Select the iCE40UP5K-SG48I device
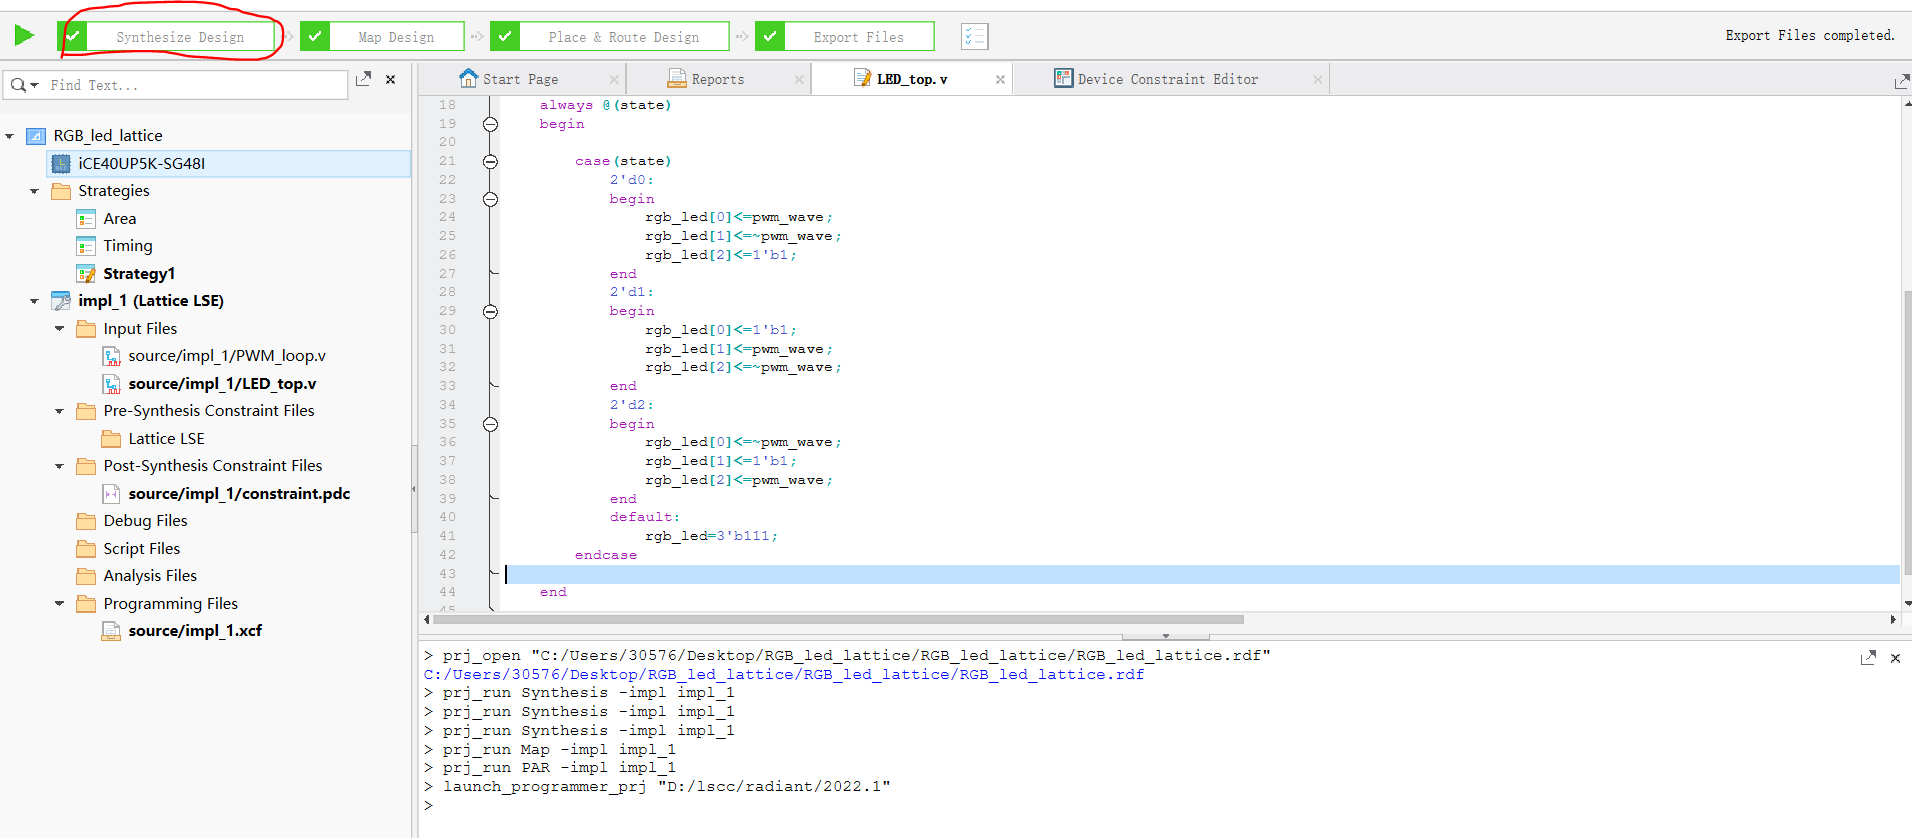This screenshot has width=1912, height=838. click(142, 164)
